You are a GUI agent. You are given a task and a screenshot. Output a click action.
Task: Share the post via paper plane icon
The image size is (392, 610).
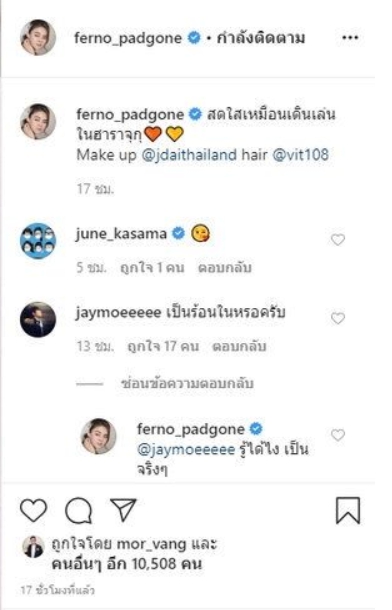[123, 509]
